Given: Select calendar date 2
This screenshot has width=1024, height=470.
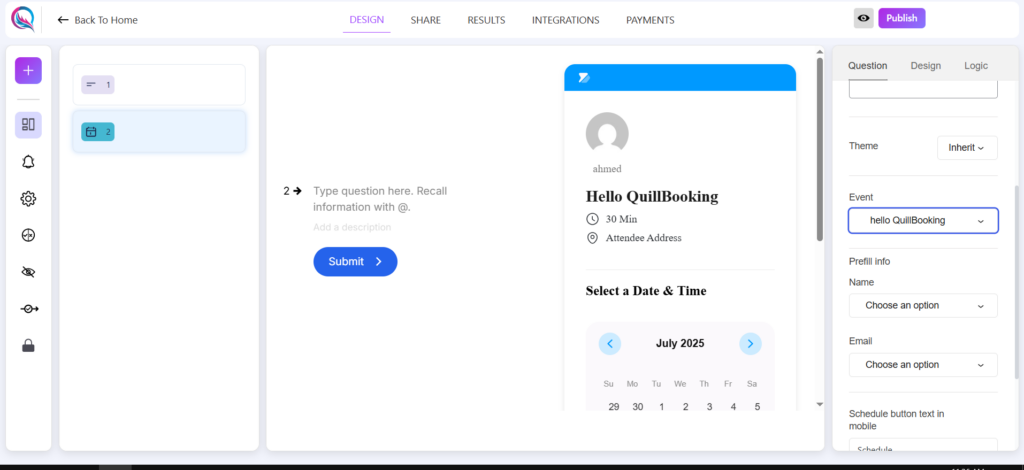Looking at the screenshot, I should point(686,407).
